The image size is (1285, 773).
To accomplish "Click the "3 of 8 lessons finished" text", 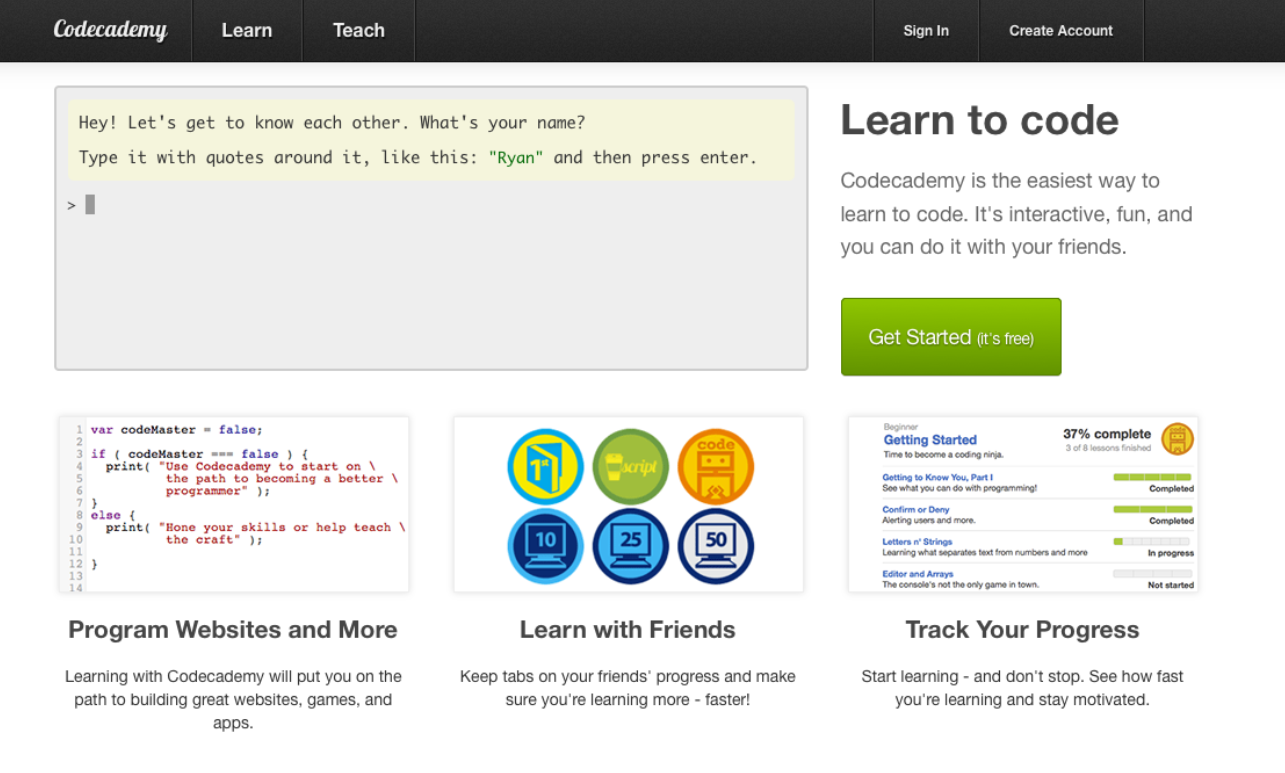I will pos(1110,448).
